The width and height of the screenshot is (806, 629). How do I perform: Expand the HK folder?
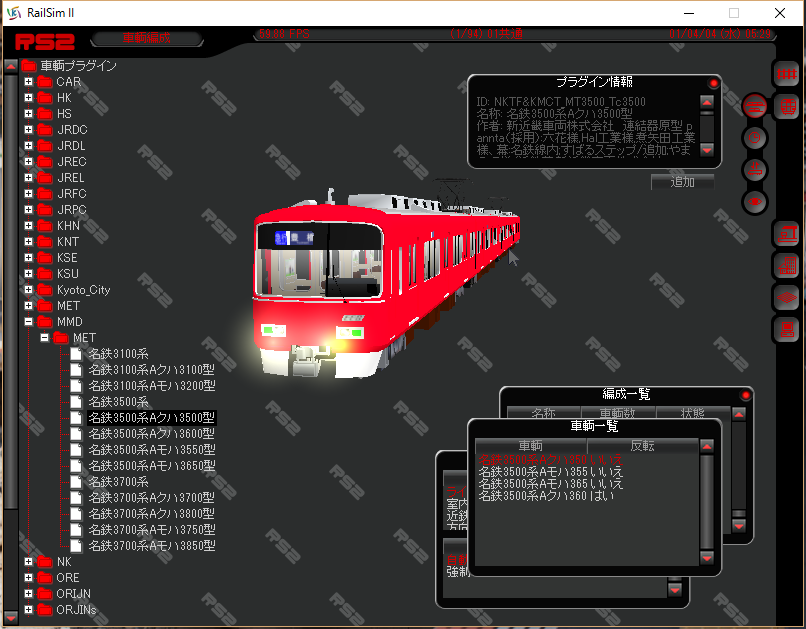(28, 98)
